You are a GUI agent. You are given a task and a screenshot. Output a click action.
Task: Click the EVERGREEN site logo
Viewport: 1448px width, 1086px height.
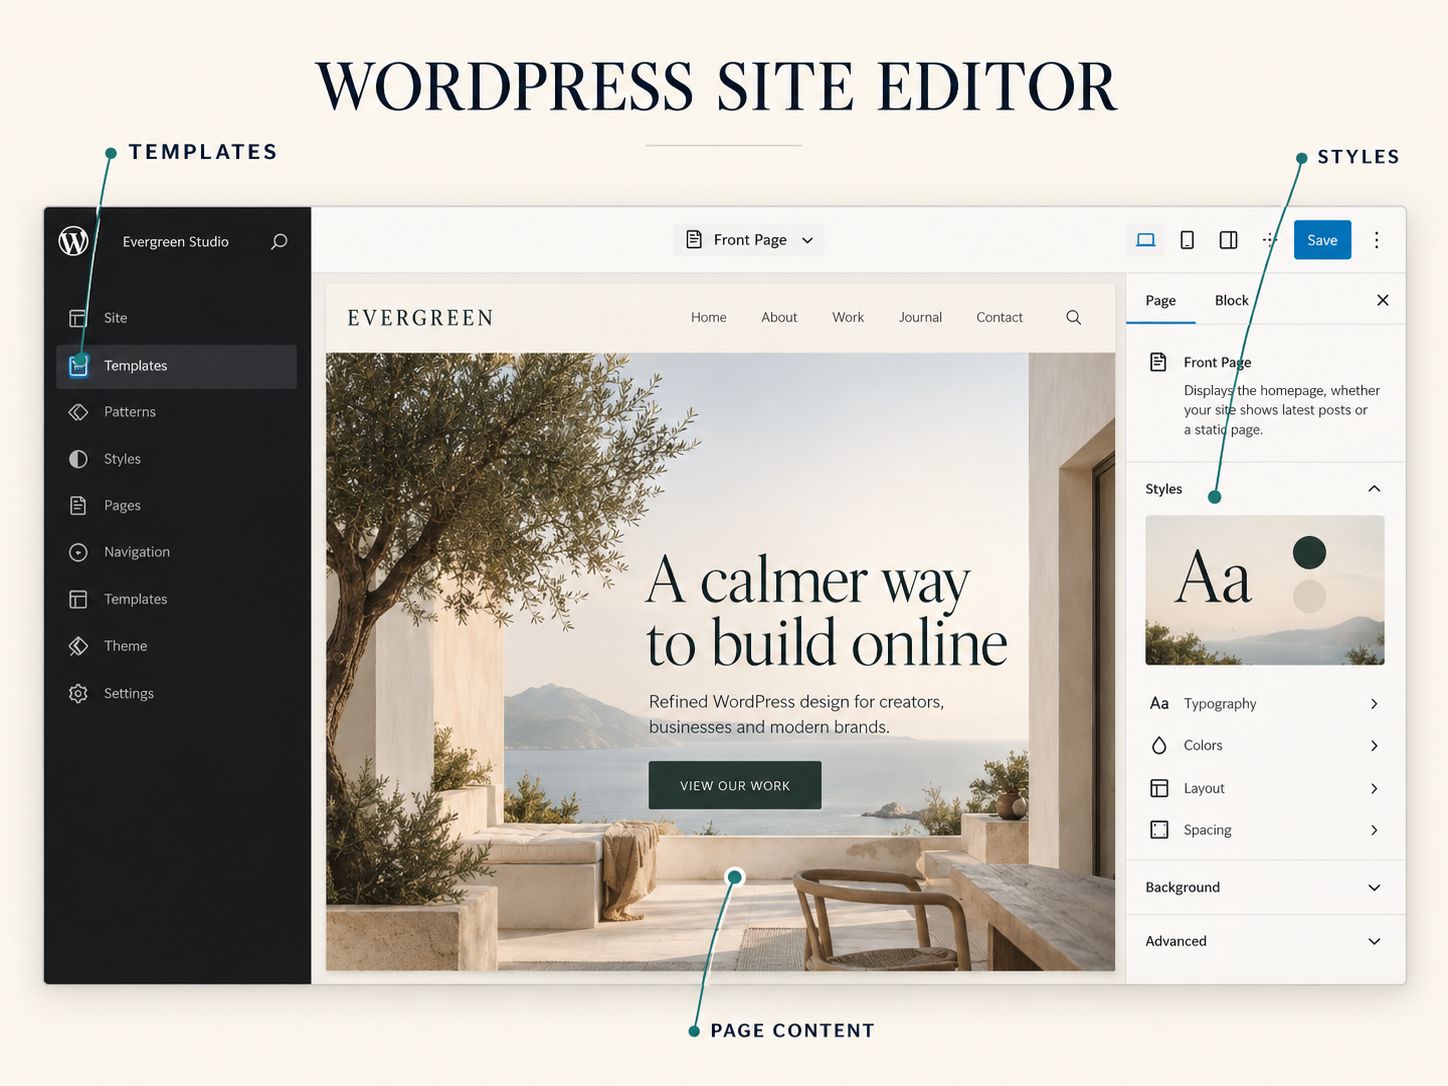pos(421,318)
